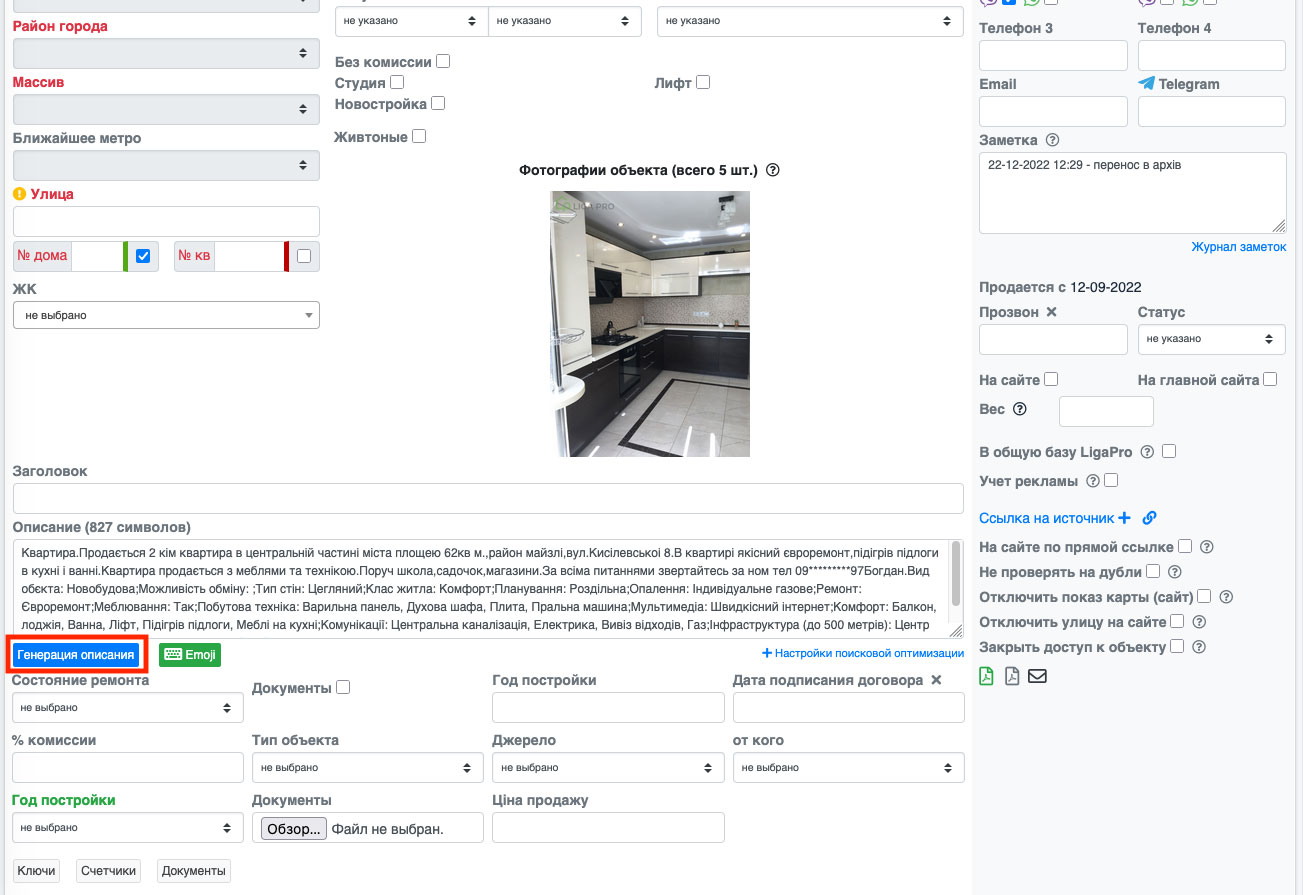1303x895 pixels.
Task: Open the Журнал заметок link
Action: [1238, 247]
